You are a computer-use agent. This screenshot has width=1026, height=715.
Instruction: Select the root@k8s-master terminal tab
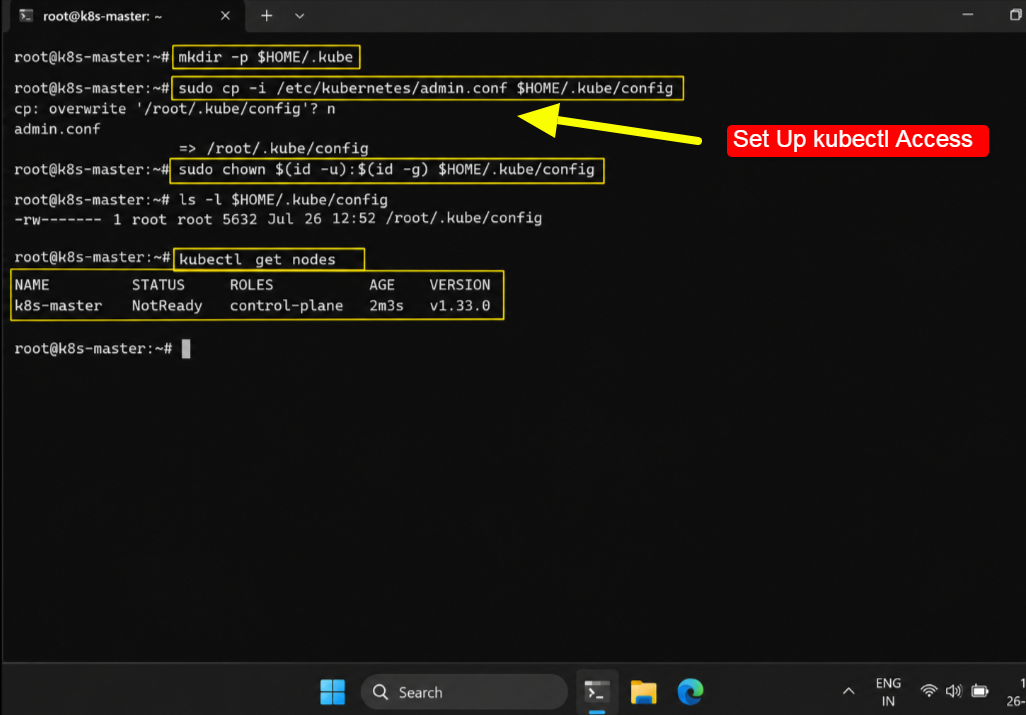(124, 16)
